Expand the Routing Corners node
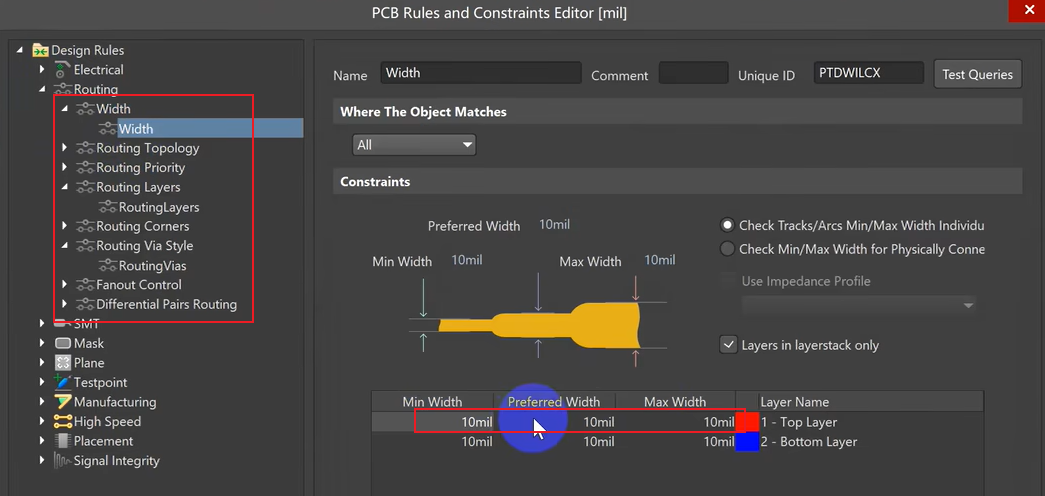 65,226
